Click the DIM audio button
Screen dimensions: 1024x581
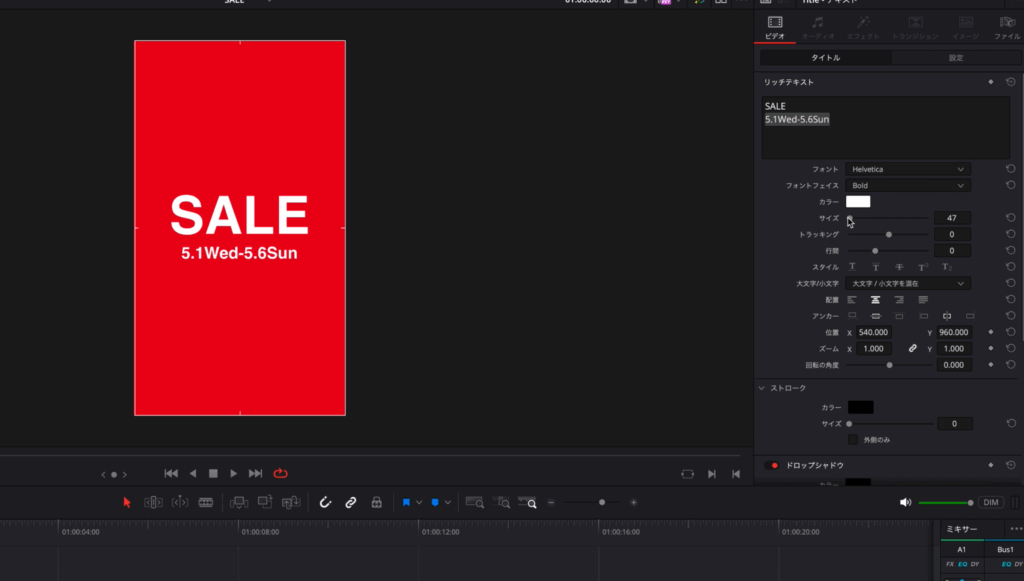click(991, 502)
